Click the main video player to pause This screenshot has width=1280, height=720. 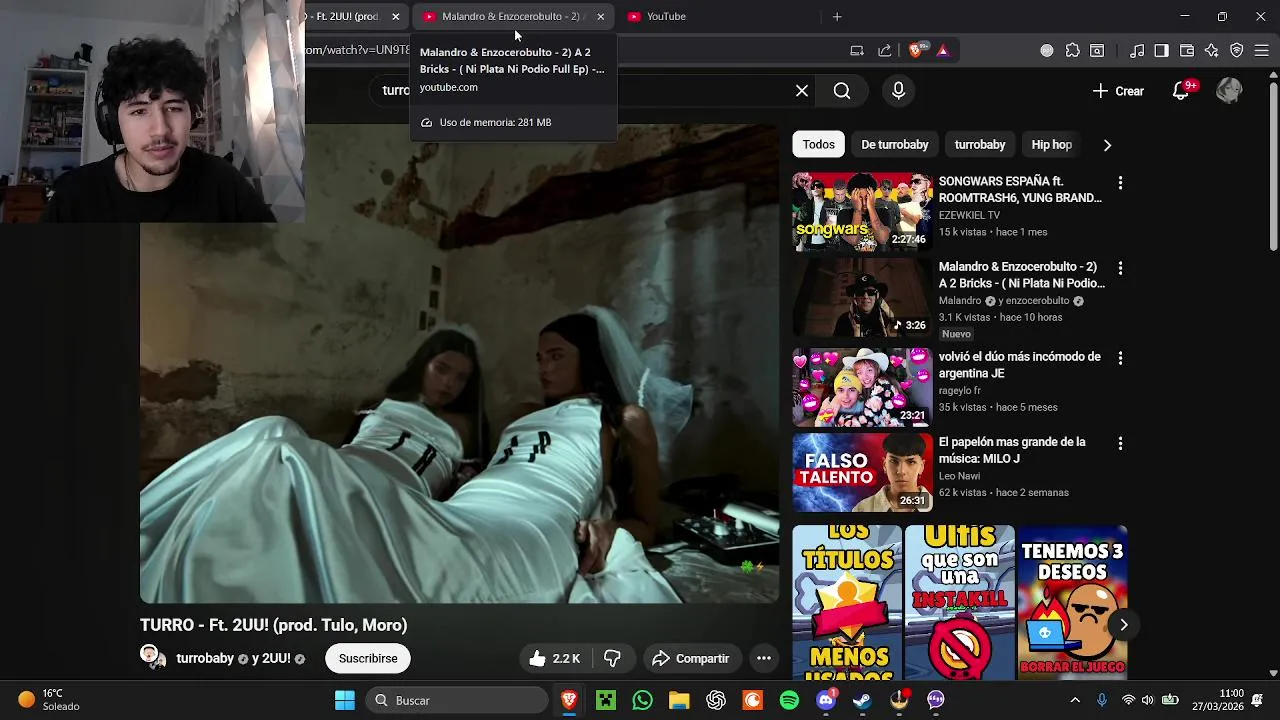pyautogui.click(x=459, y=363)
